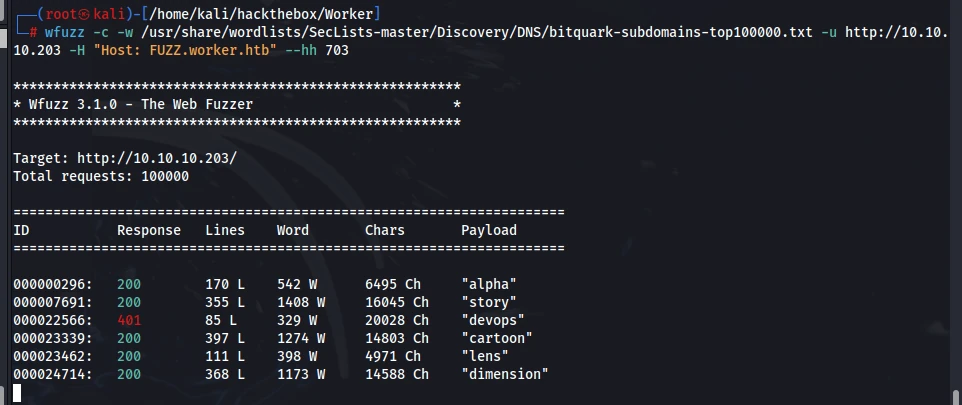The width and height of the screenshot is (962, 405).
Task: Click the "cartoon" payload result
Action: (x=497, y=338)
